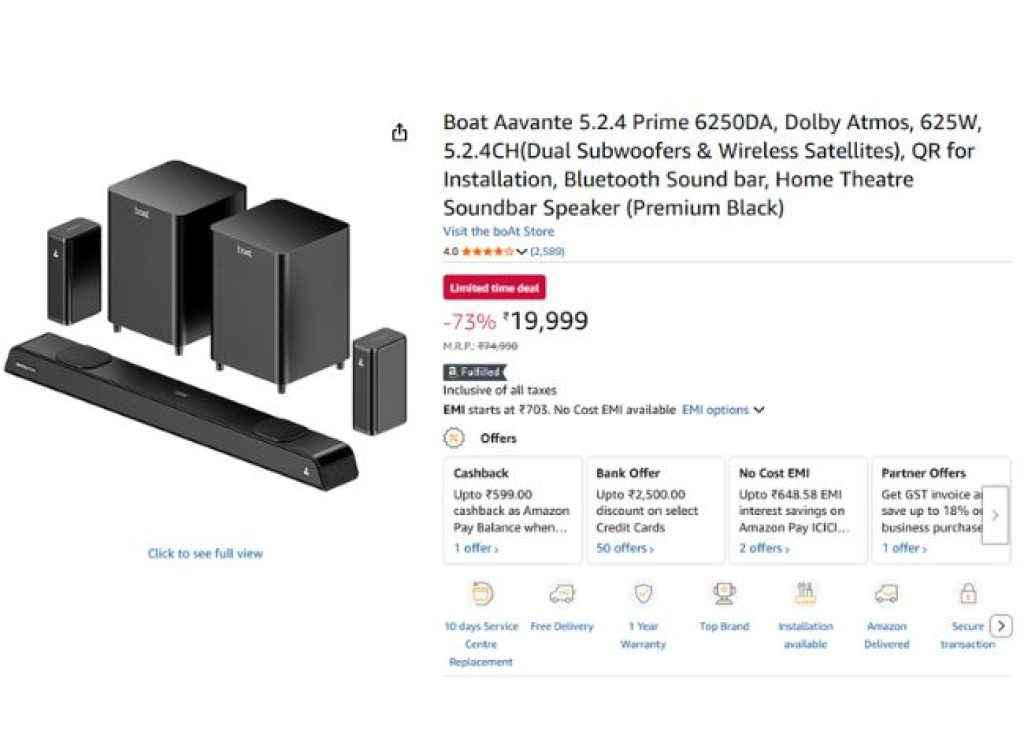Open the Bank Offer 50 offers link
Image resolution: width=1024 pixels, height=756 pixels.
pyautogui.click(x=624, y=548)
